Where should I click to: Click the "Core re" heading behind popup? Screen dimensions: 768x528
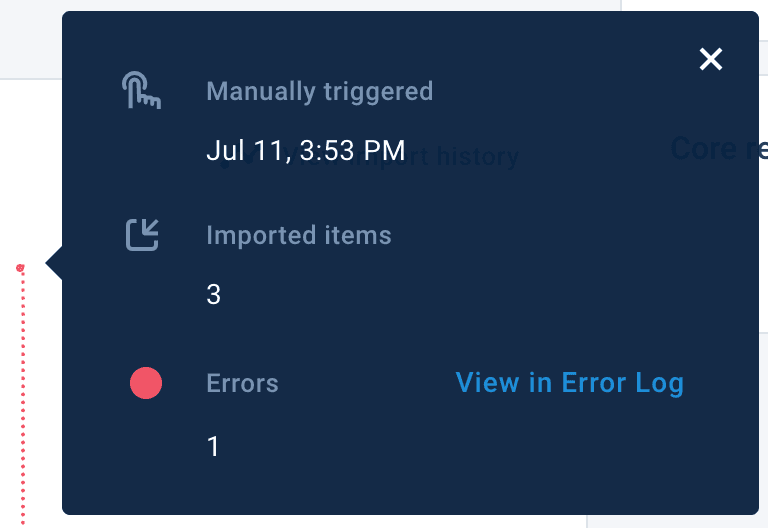click(718, 149)
